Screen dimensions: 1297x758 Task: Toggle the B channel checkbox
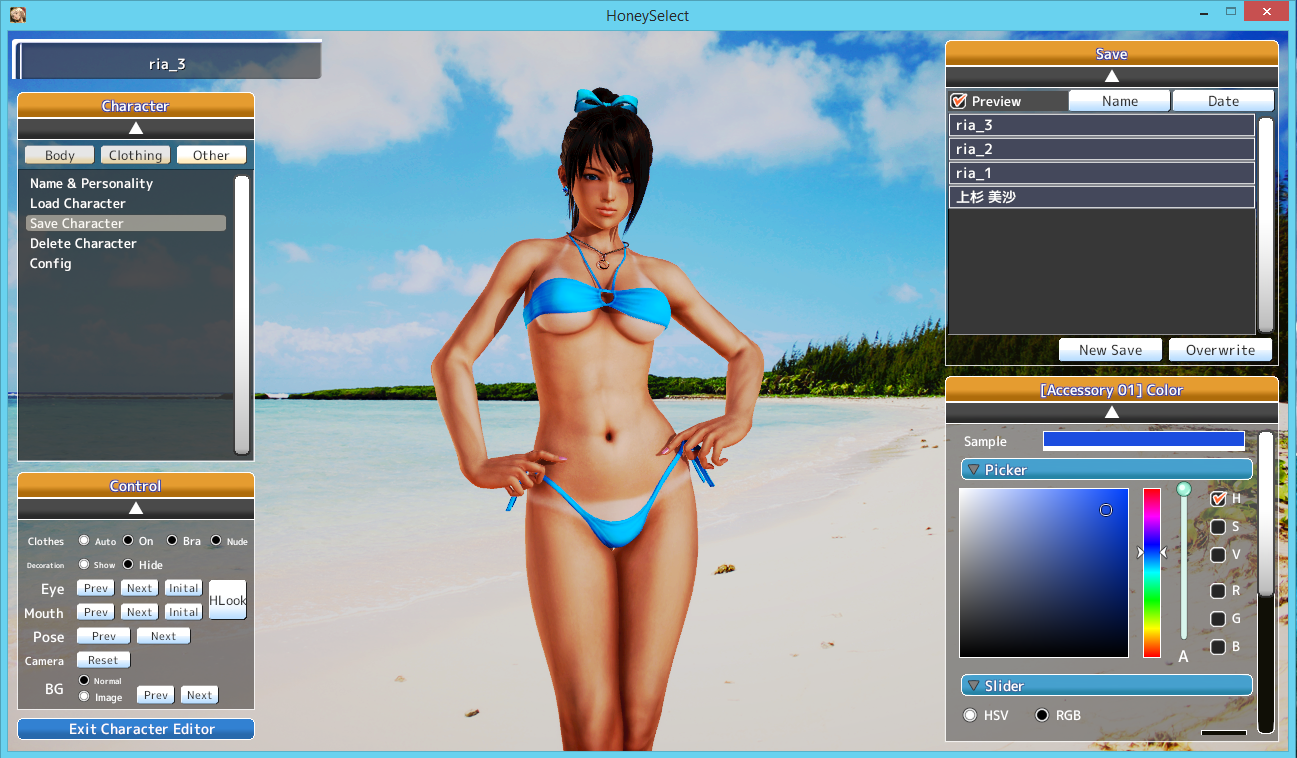pyautogui.click(x=1218, y=647)
